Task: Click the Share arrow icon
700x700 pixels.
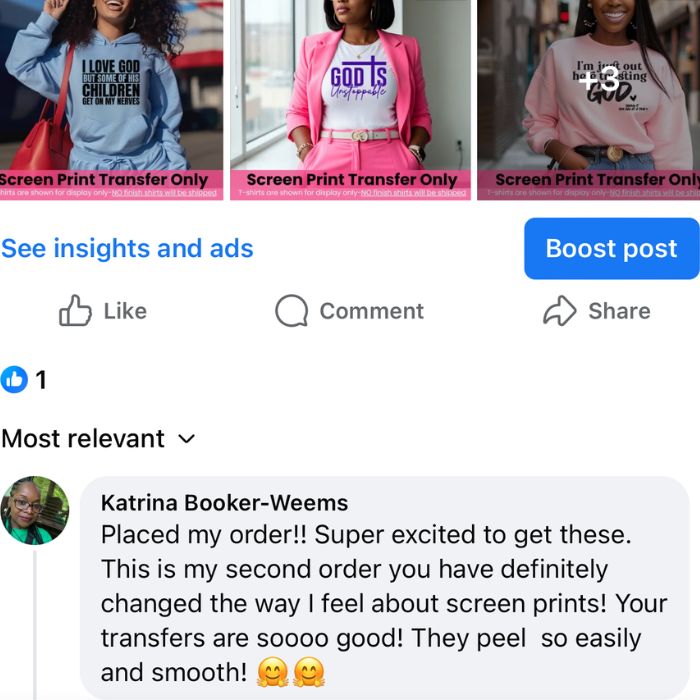Action: (559, 311)
